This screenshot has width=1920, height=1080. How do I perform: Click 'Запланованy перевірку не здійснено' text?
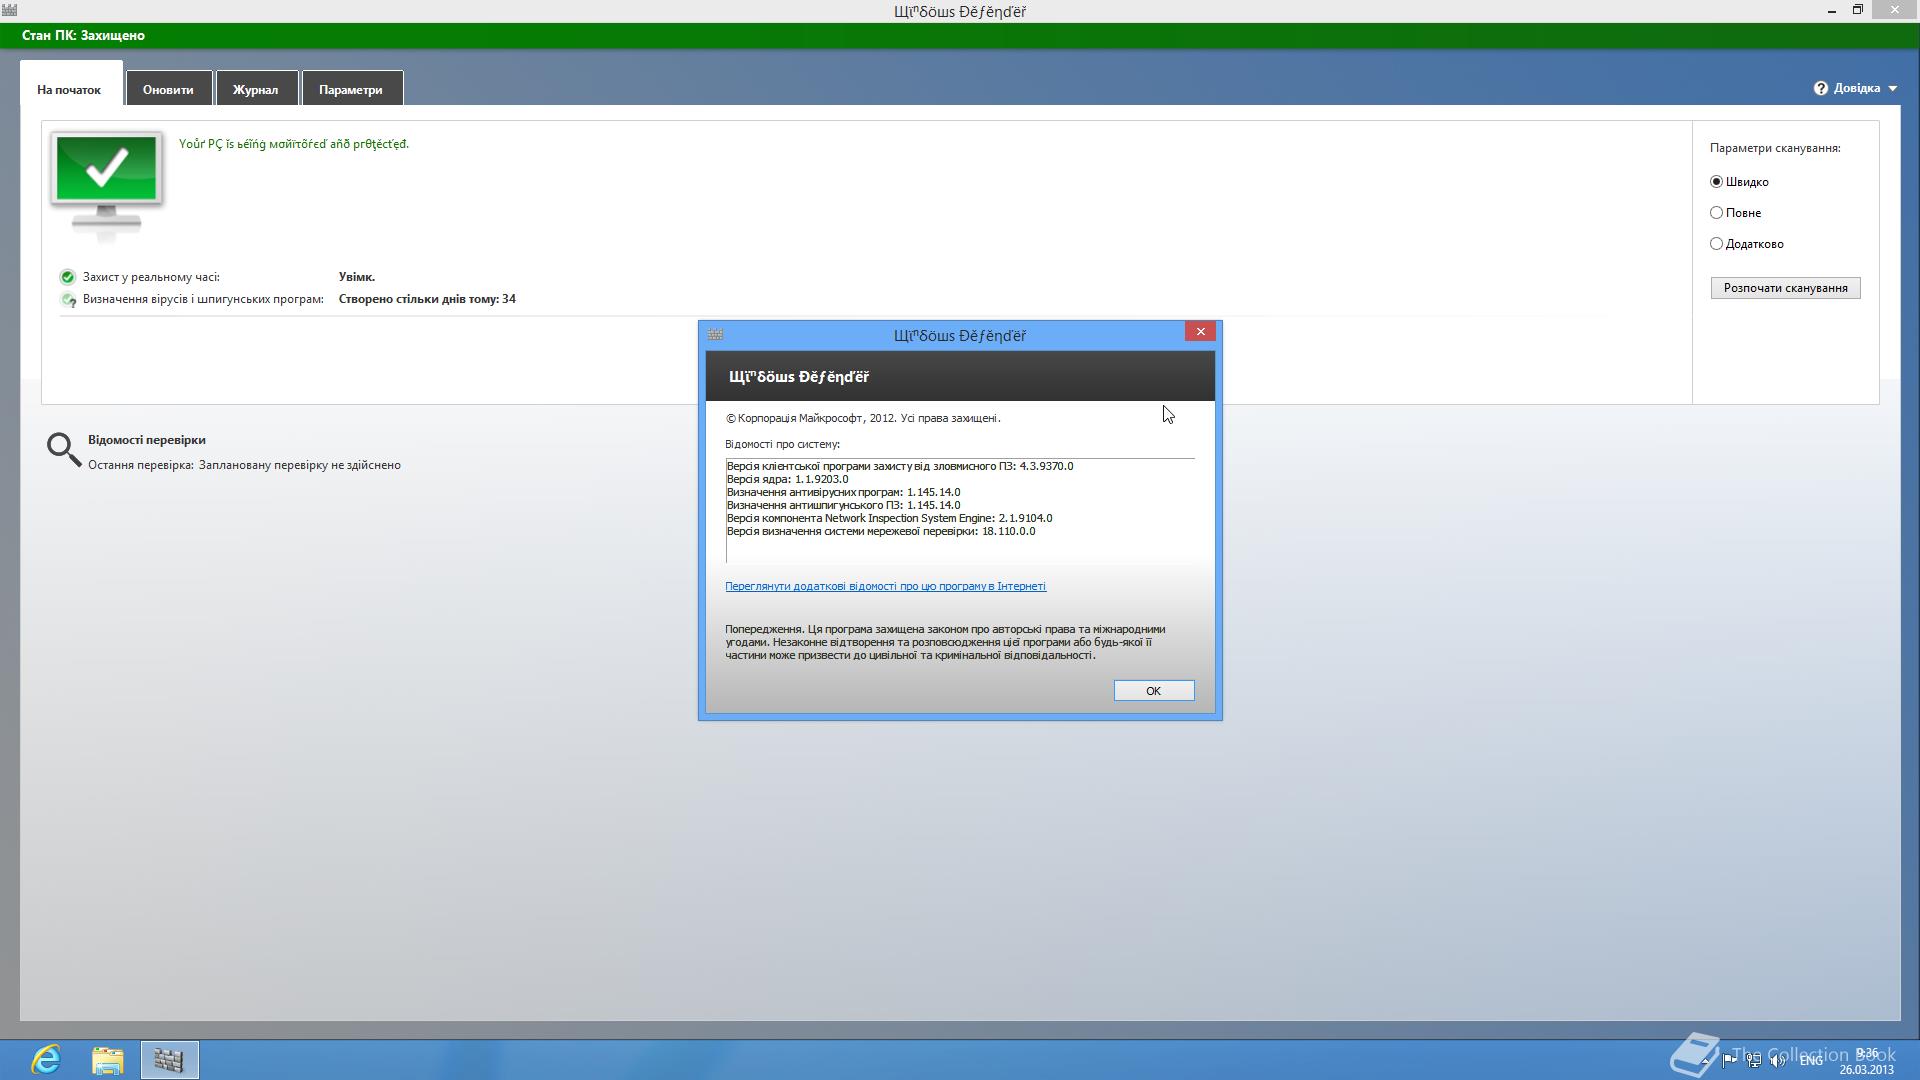tap(299, 465)
